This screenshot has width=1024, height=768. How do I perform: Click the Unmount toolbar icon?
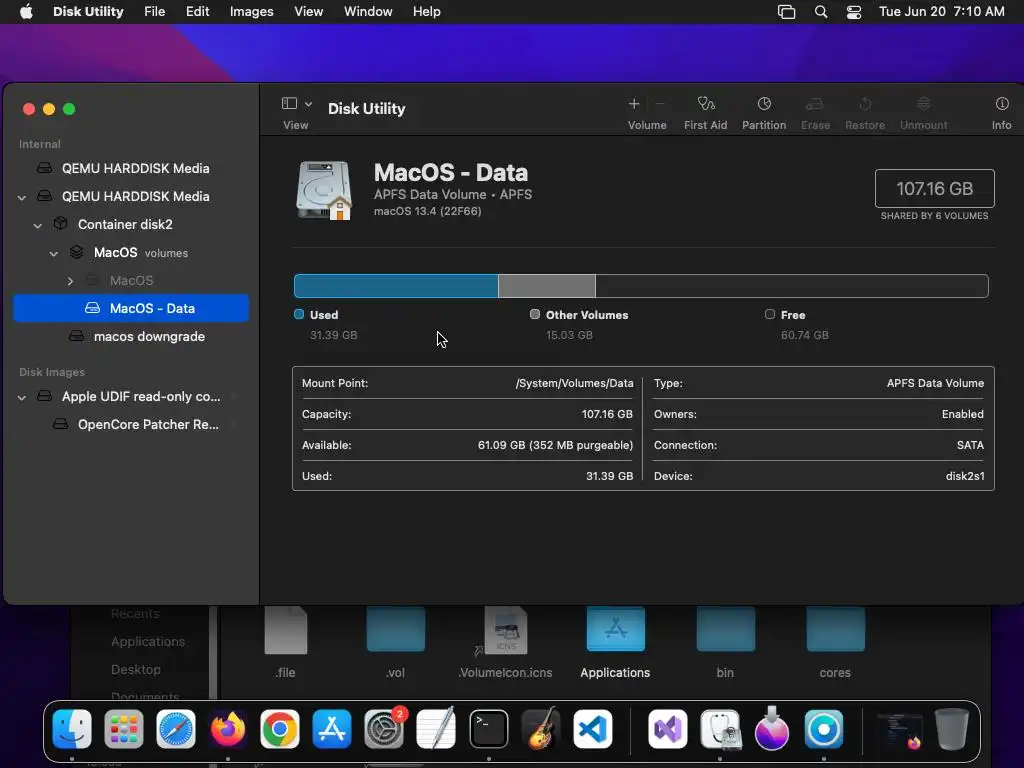[x=923, y=104]
